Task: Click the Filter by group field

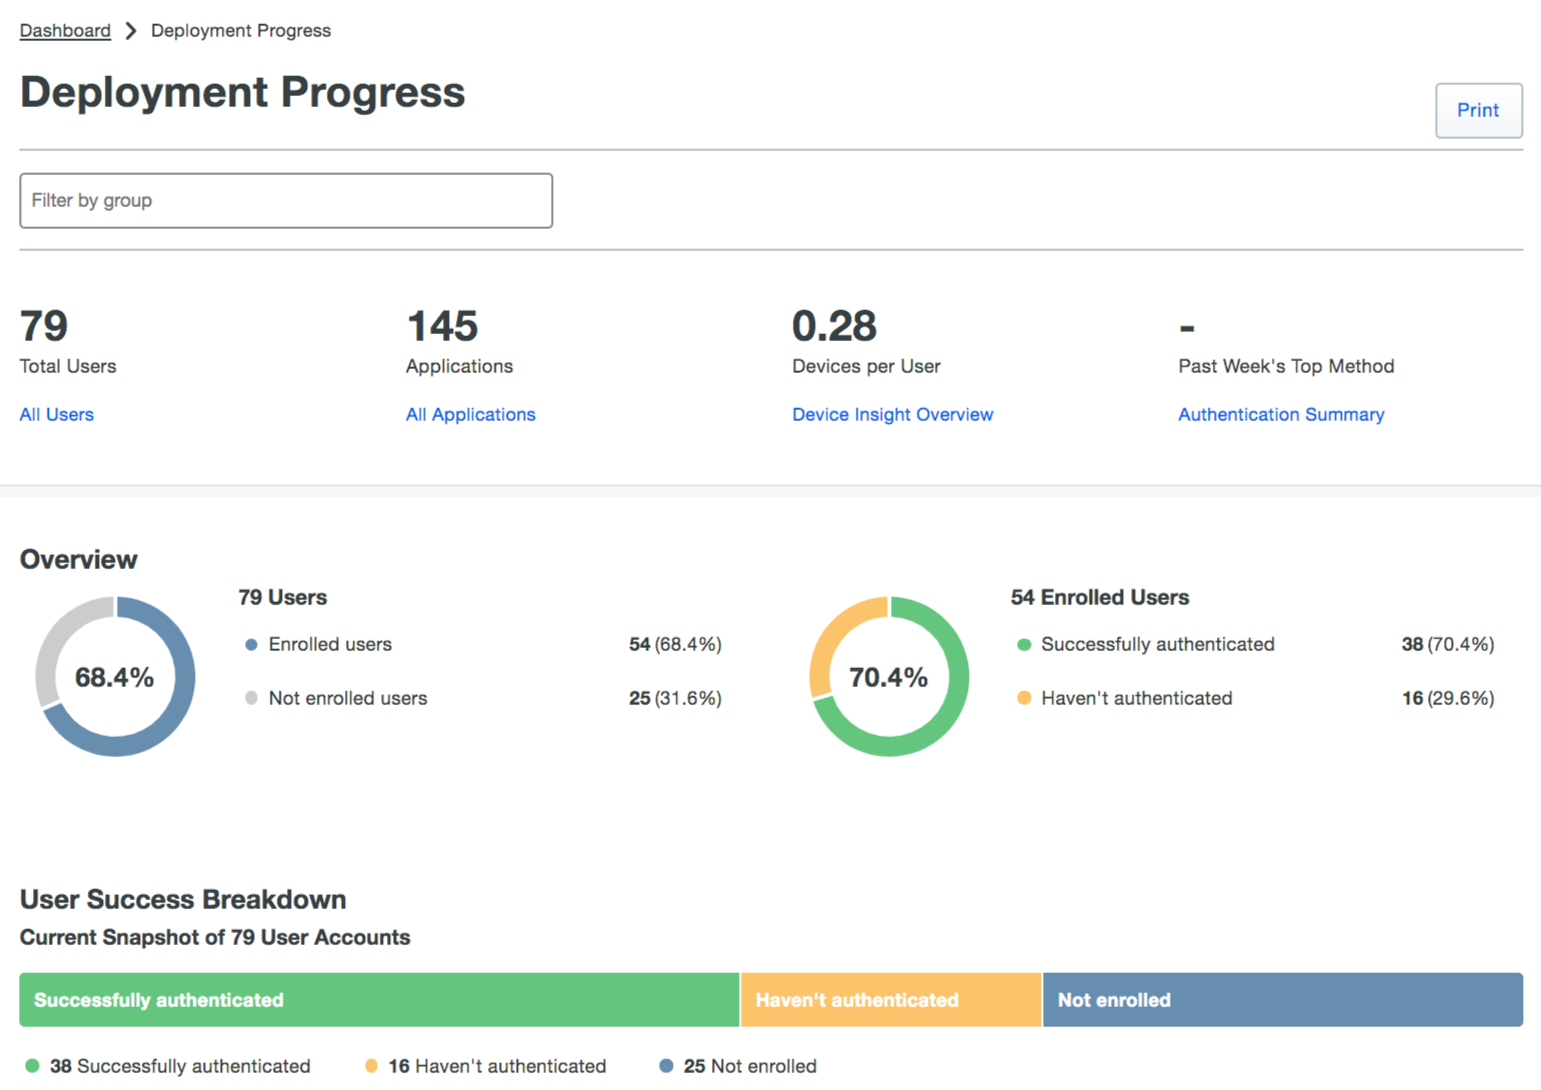Action: pyautogui.click(x=286, y=200)
